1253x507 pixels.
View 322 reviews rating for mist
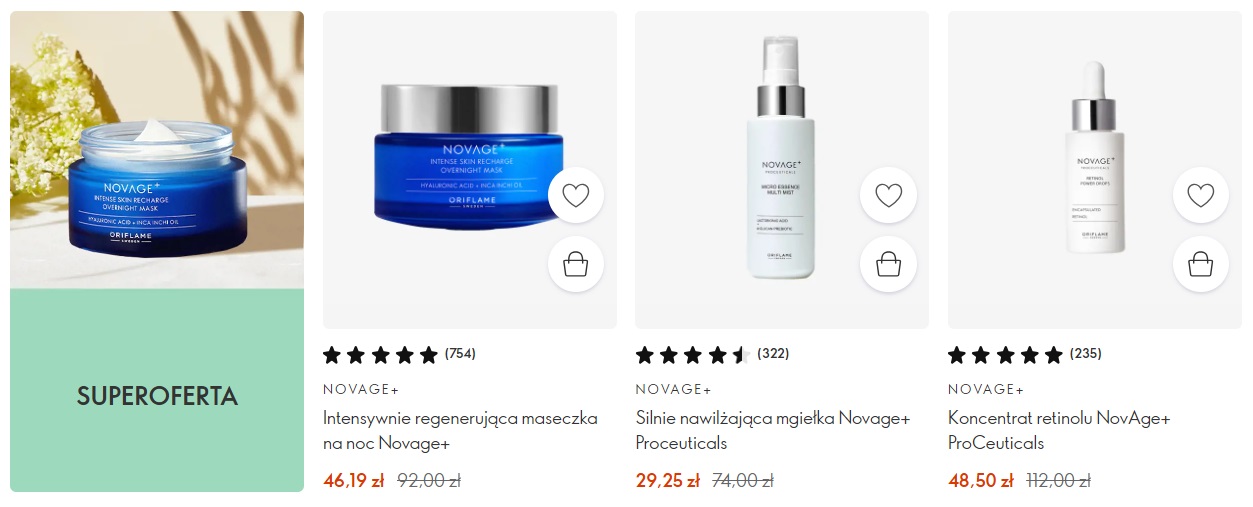(x=712, y=354)
